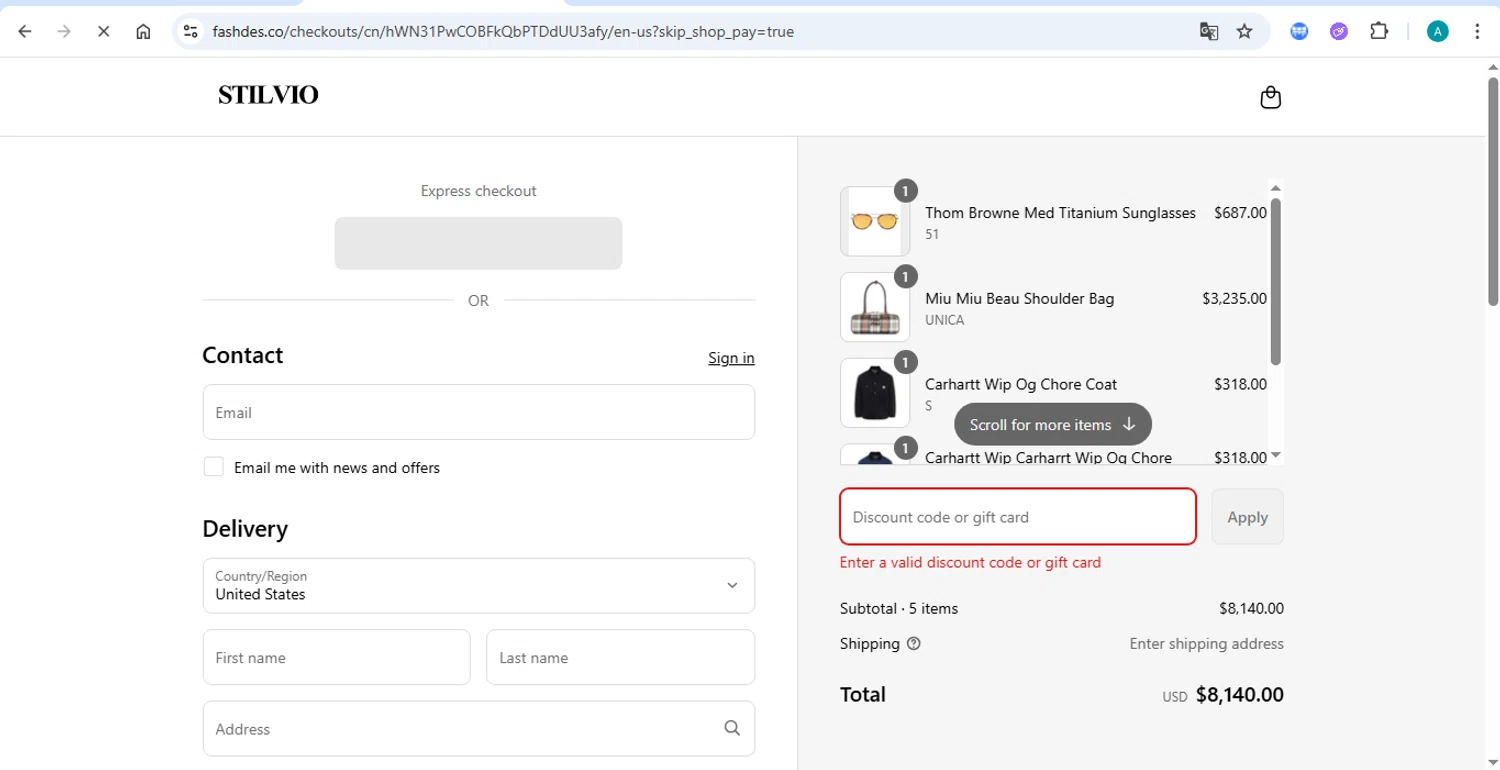Click the address bar URL
The height and width of the screenshot is (770, 1500).
[503, 32]
